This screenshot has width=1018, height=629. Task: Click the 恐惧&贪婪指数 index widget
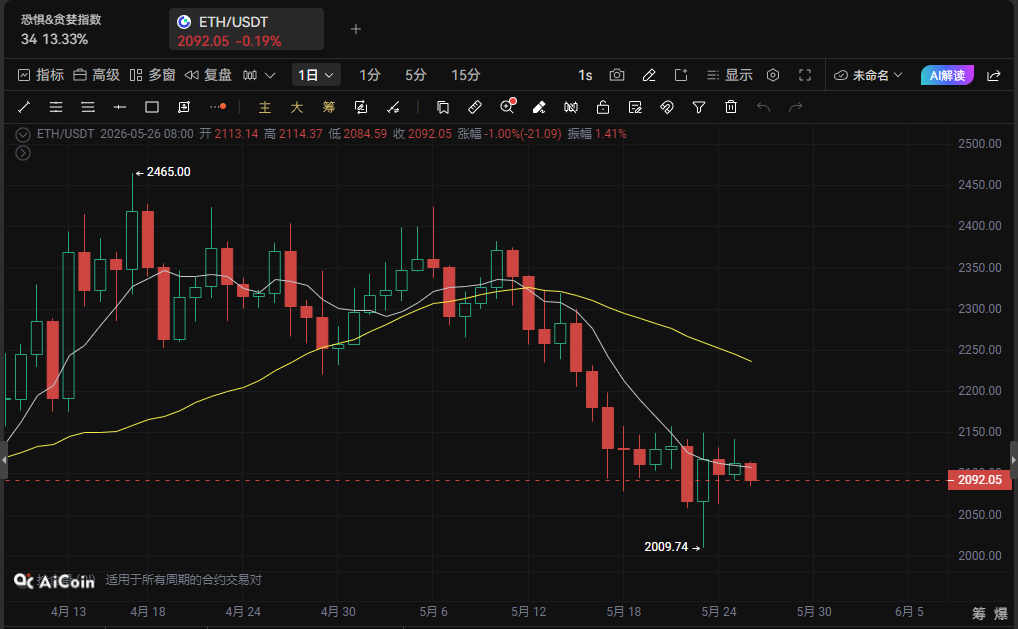[x=62, y=29]
